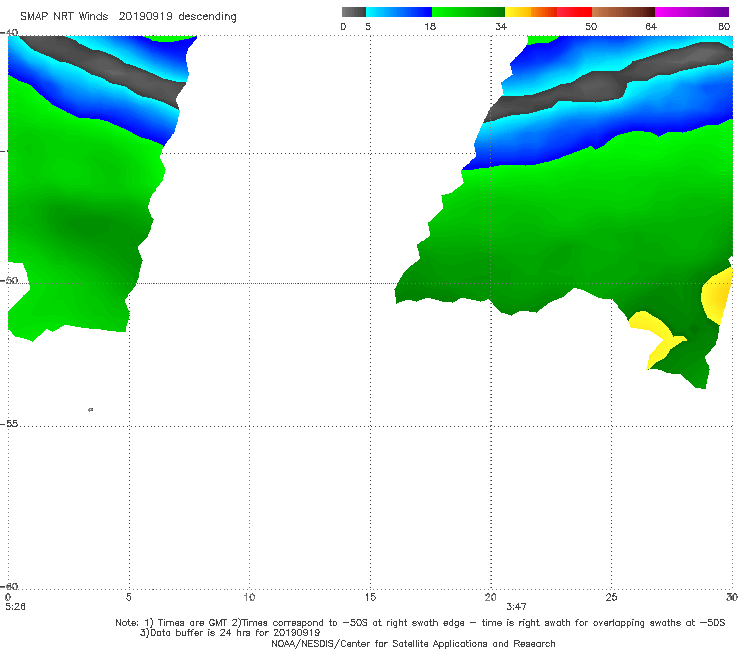
Task: Click the 'NOAA/NESDIS/Center for Satellite Applications' credit
Action: pos(413,643)
